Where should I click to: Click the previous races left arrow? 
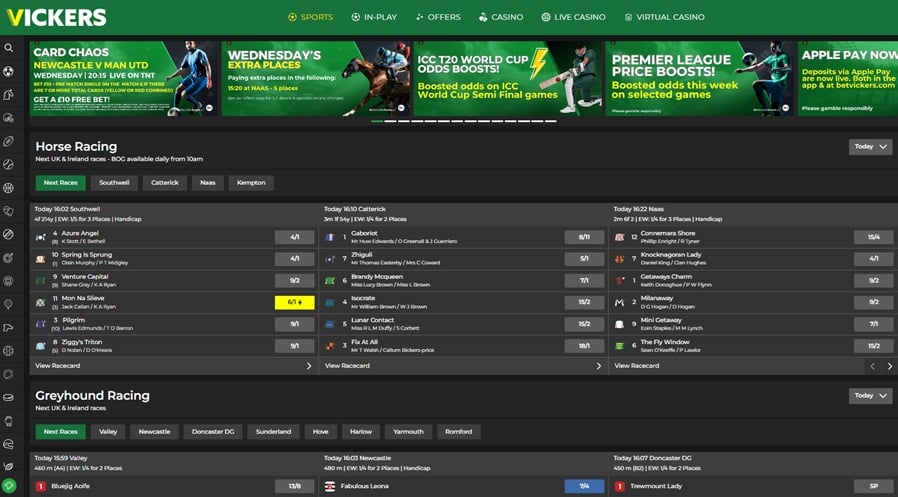pyautogui.click(x=872, y=366)
